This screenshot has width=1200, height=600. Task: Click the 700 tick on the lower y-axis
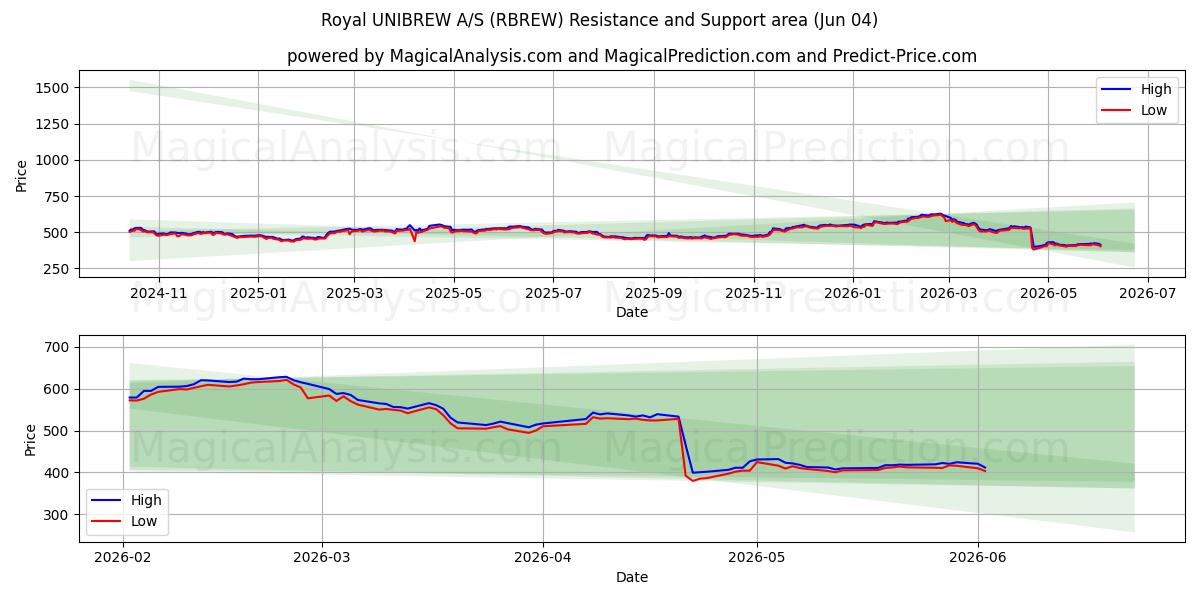point(56,347)
